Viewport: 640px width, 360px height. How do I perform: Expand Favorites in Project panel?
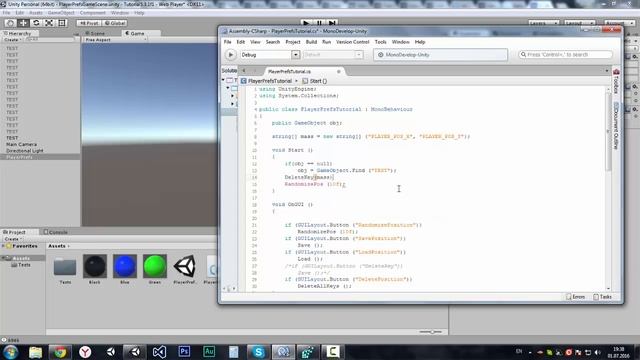click(3, 246)
